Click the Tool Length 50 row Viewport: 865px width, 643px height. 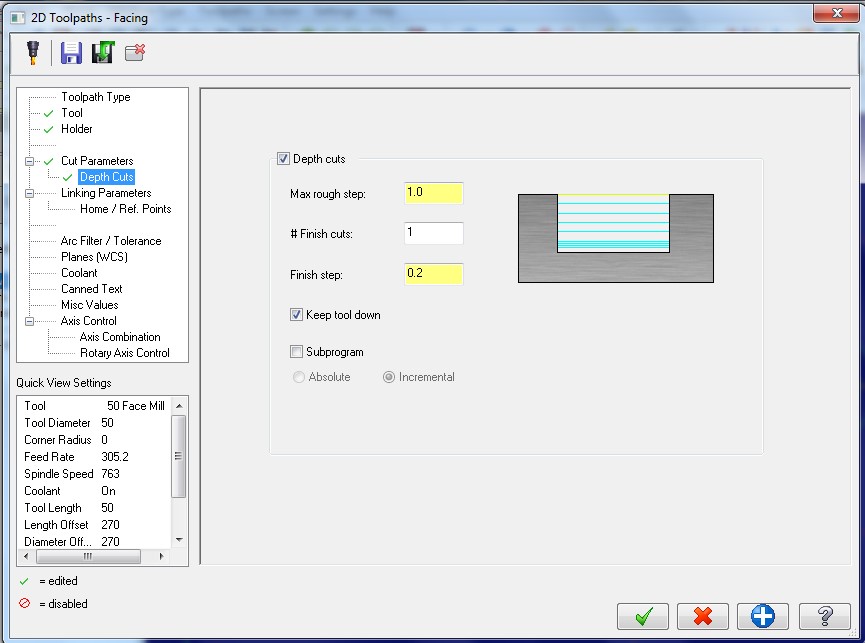pyautogui.click(x=94, y=508)
